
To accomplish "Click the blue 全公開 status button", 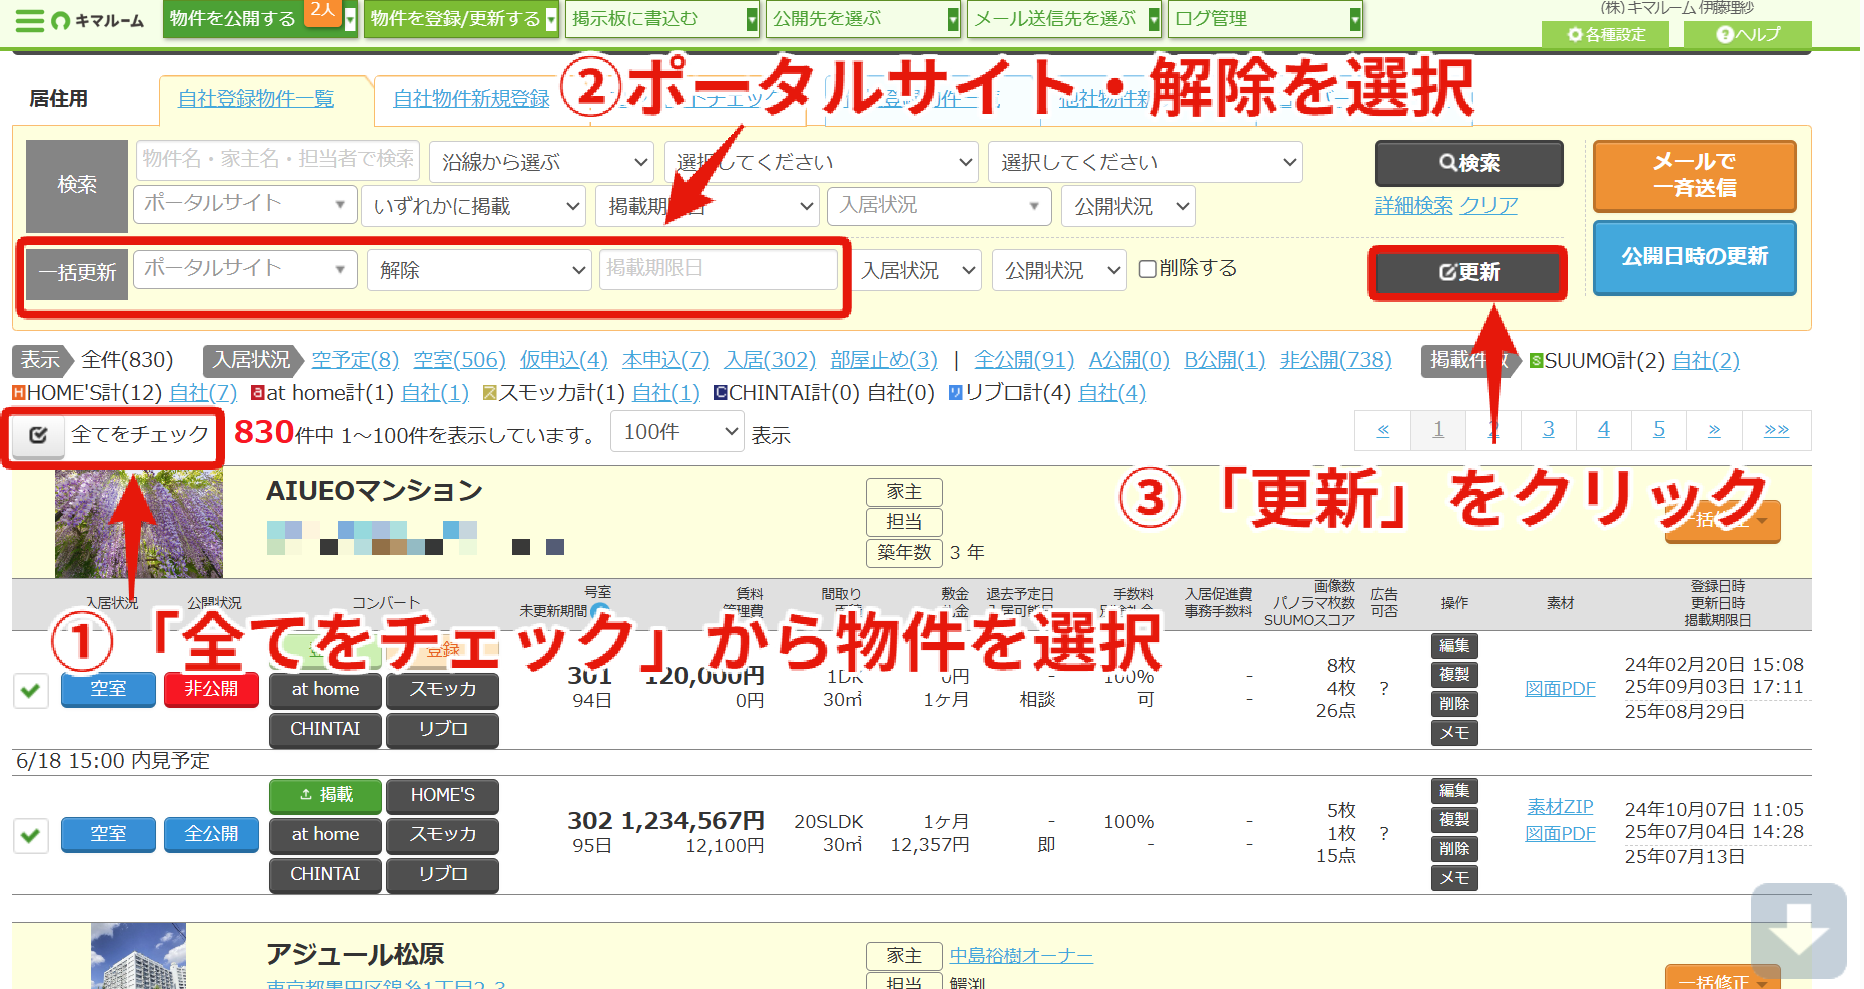I will (x=211, y=835).
